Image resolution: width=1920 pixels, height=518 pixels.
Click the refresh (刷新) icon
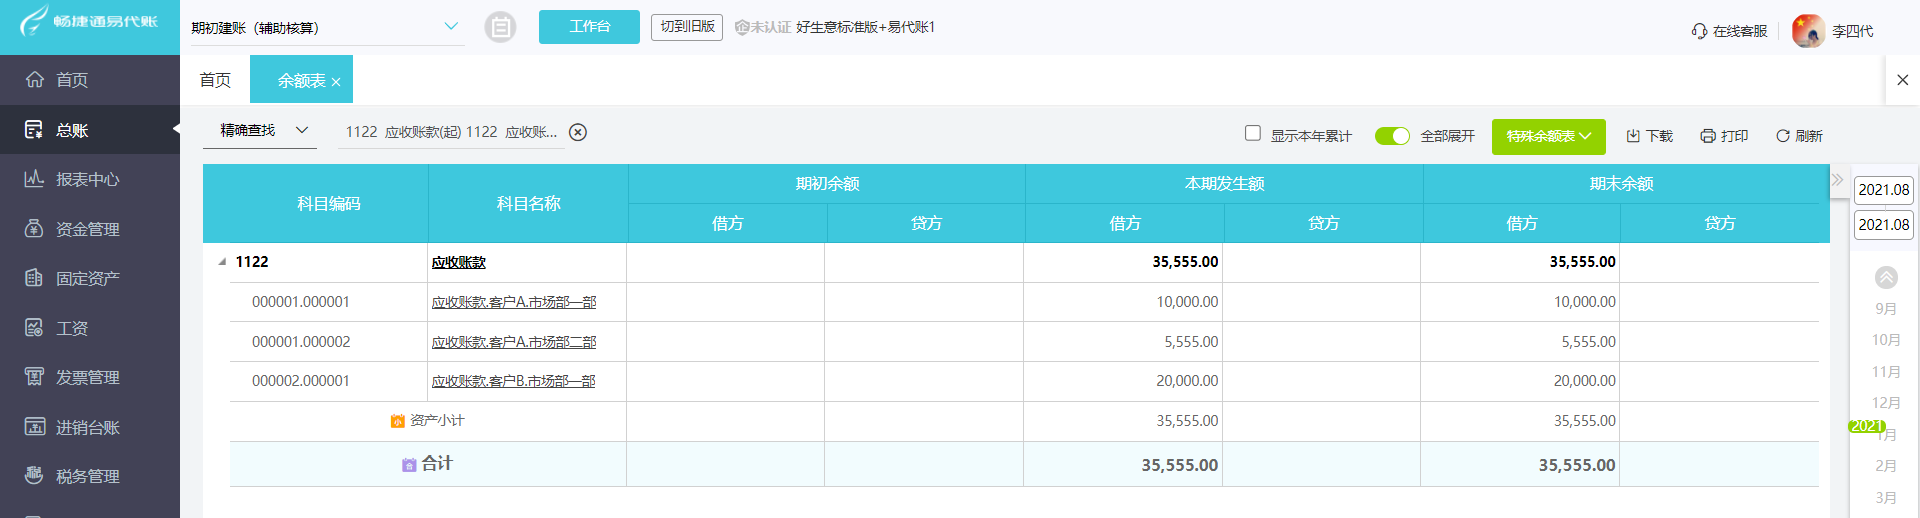[1782, 136]
